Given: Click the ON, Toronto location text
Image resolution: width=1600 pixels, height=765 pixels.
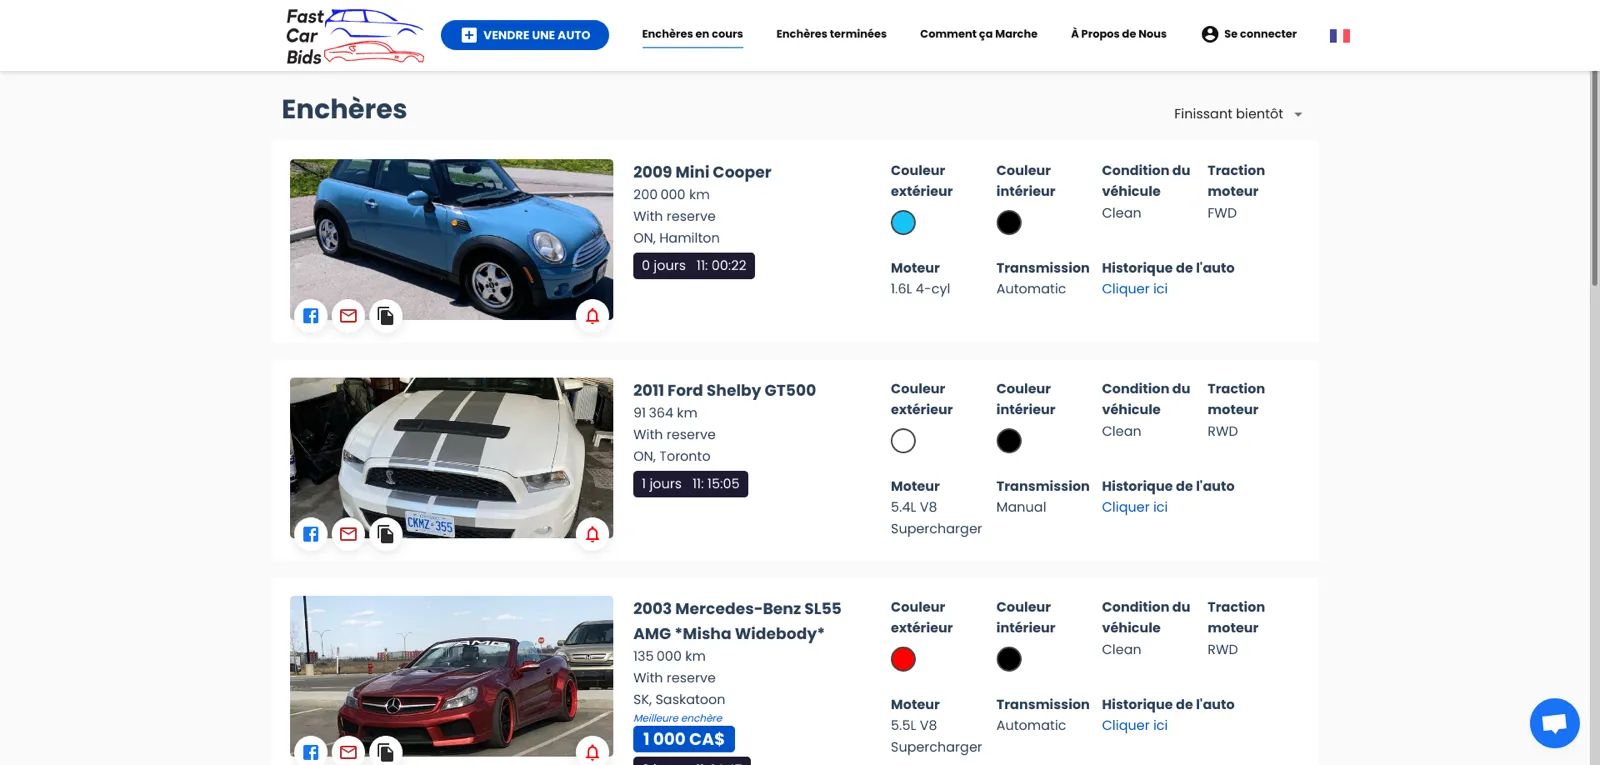Looking at the screenshot, I should tap(672, 456).
